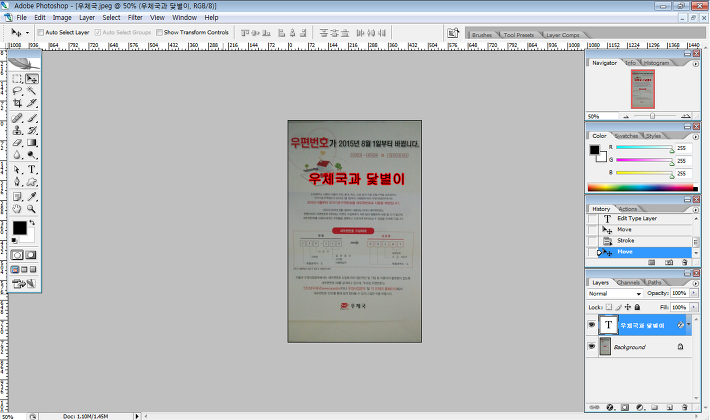Select the Custom Shape tool
The height and width of the screenshot is (420, 710).
(32, 182)
